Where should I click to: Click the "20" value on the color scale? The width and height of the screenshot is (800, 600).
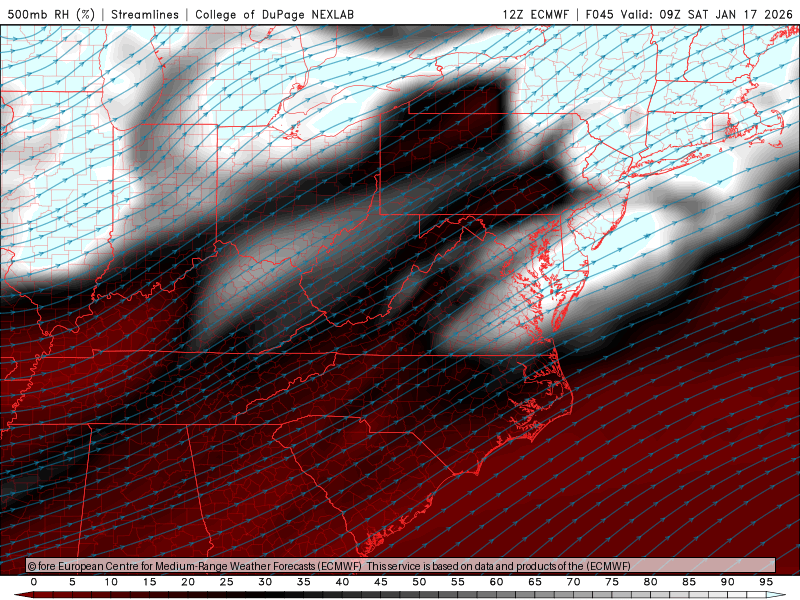click(188, 582)
